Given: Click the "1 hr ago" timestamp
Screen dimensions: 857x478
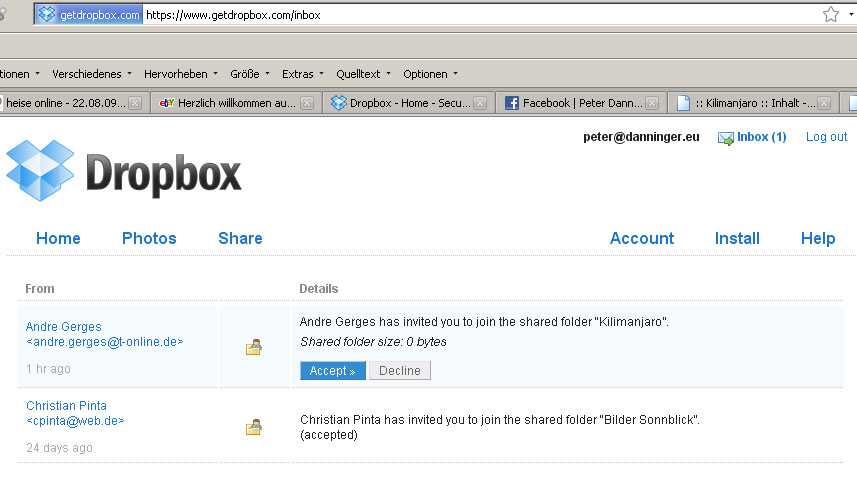Looking at the screenshot, I should (x=48, y=369).
